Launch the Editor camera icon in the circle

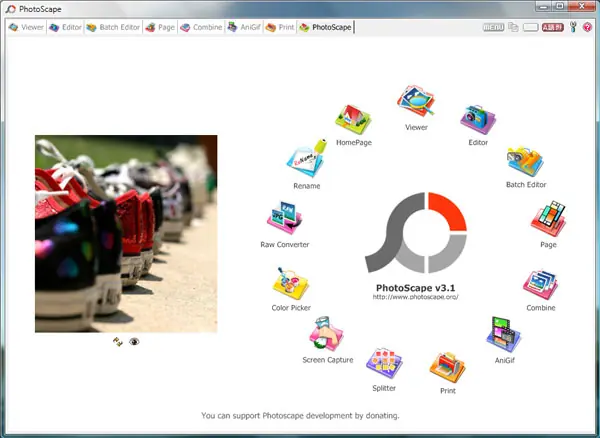[478, 119]
